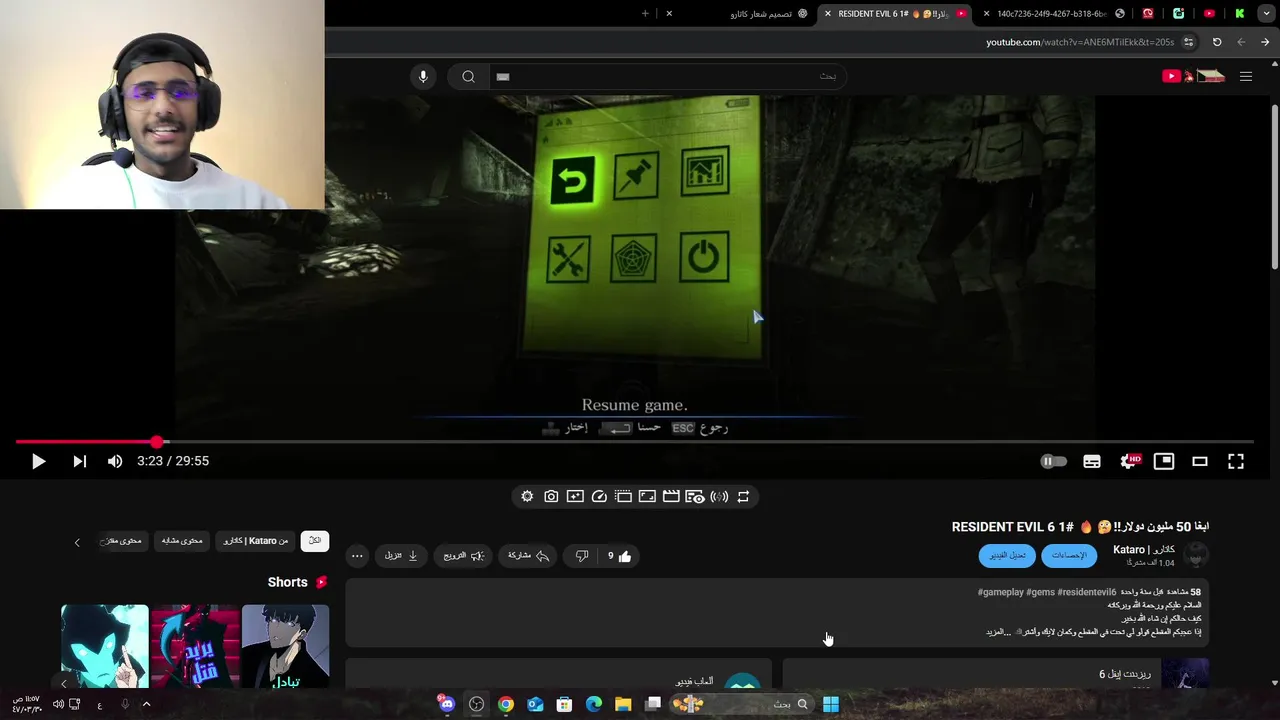The width and height of the screenshot is (1280, 720).
Task: Open the Kataro | كاتارو channel name link
Action: click(x=1144, y=550)
